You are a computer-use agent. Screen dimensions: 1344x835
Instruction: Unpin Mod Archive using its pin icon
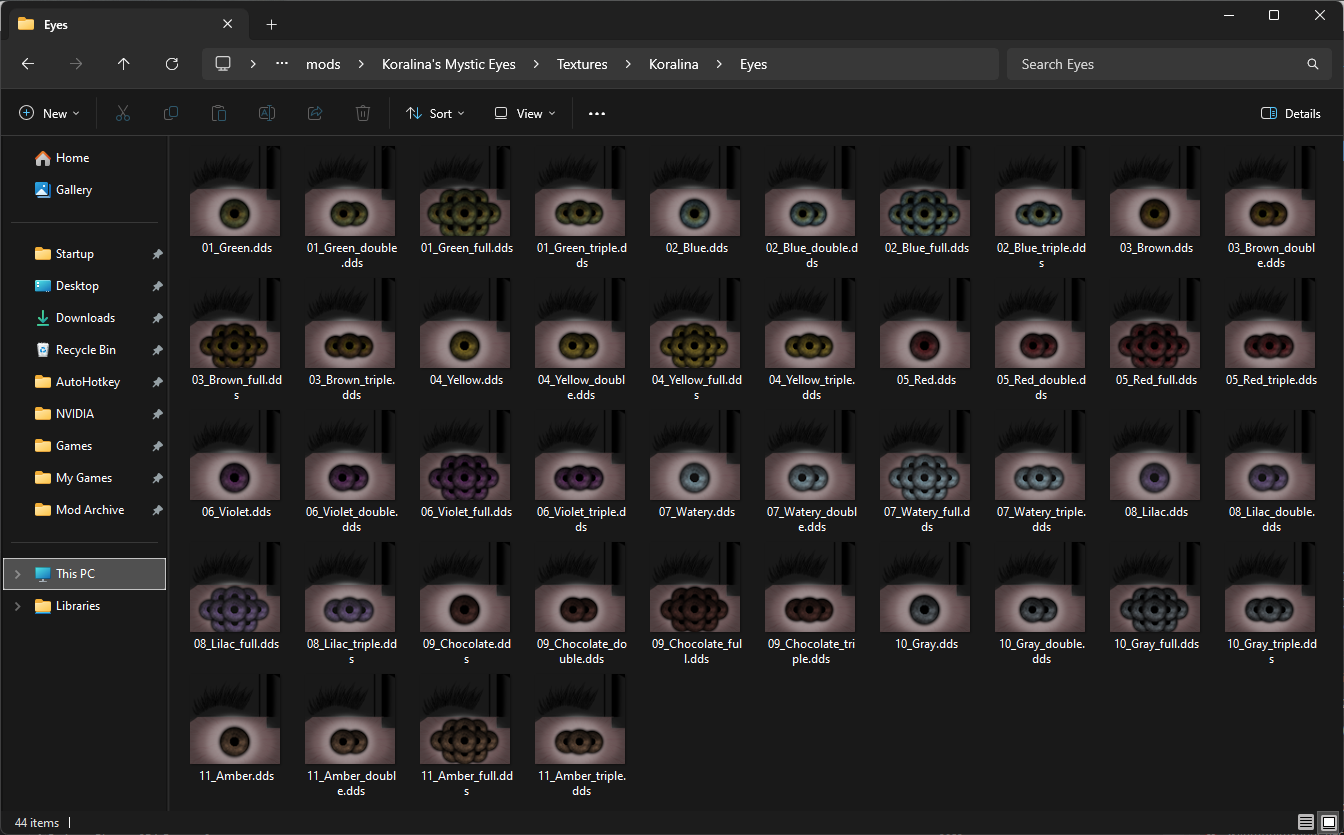tap(157, 510)
